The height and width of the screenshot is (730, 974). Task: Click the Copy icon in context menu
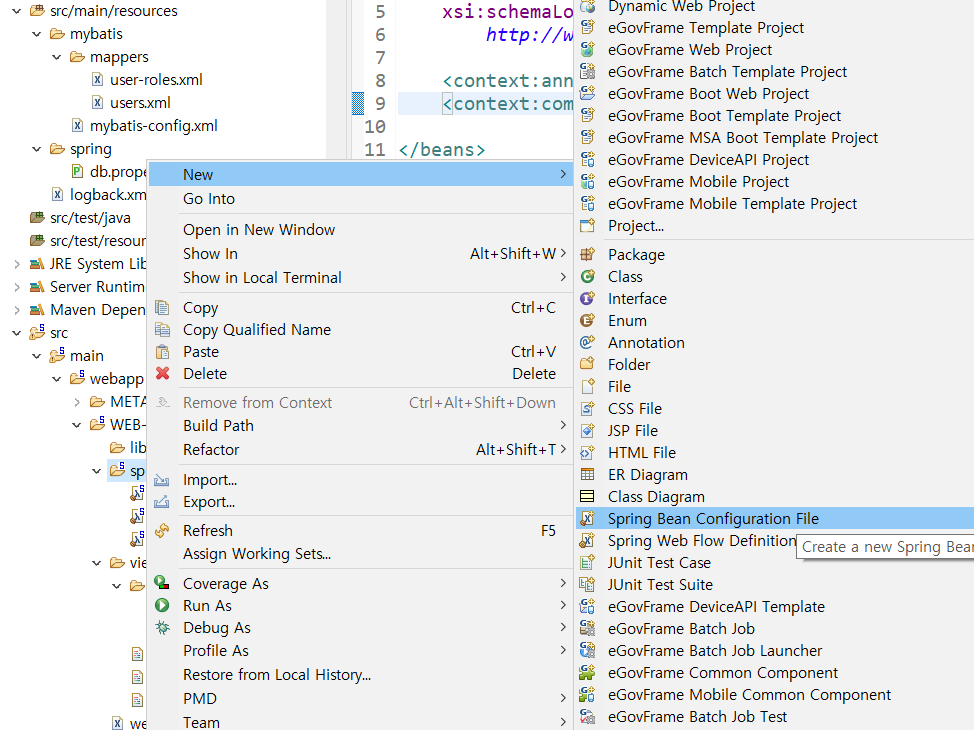162,308
